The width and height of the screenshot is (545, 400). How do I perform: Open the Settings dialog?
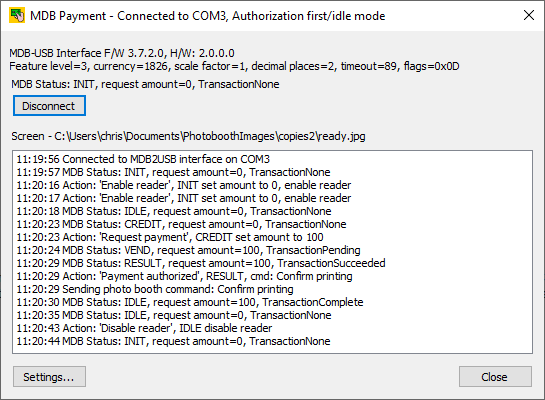[49, 377]
